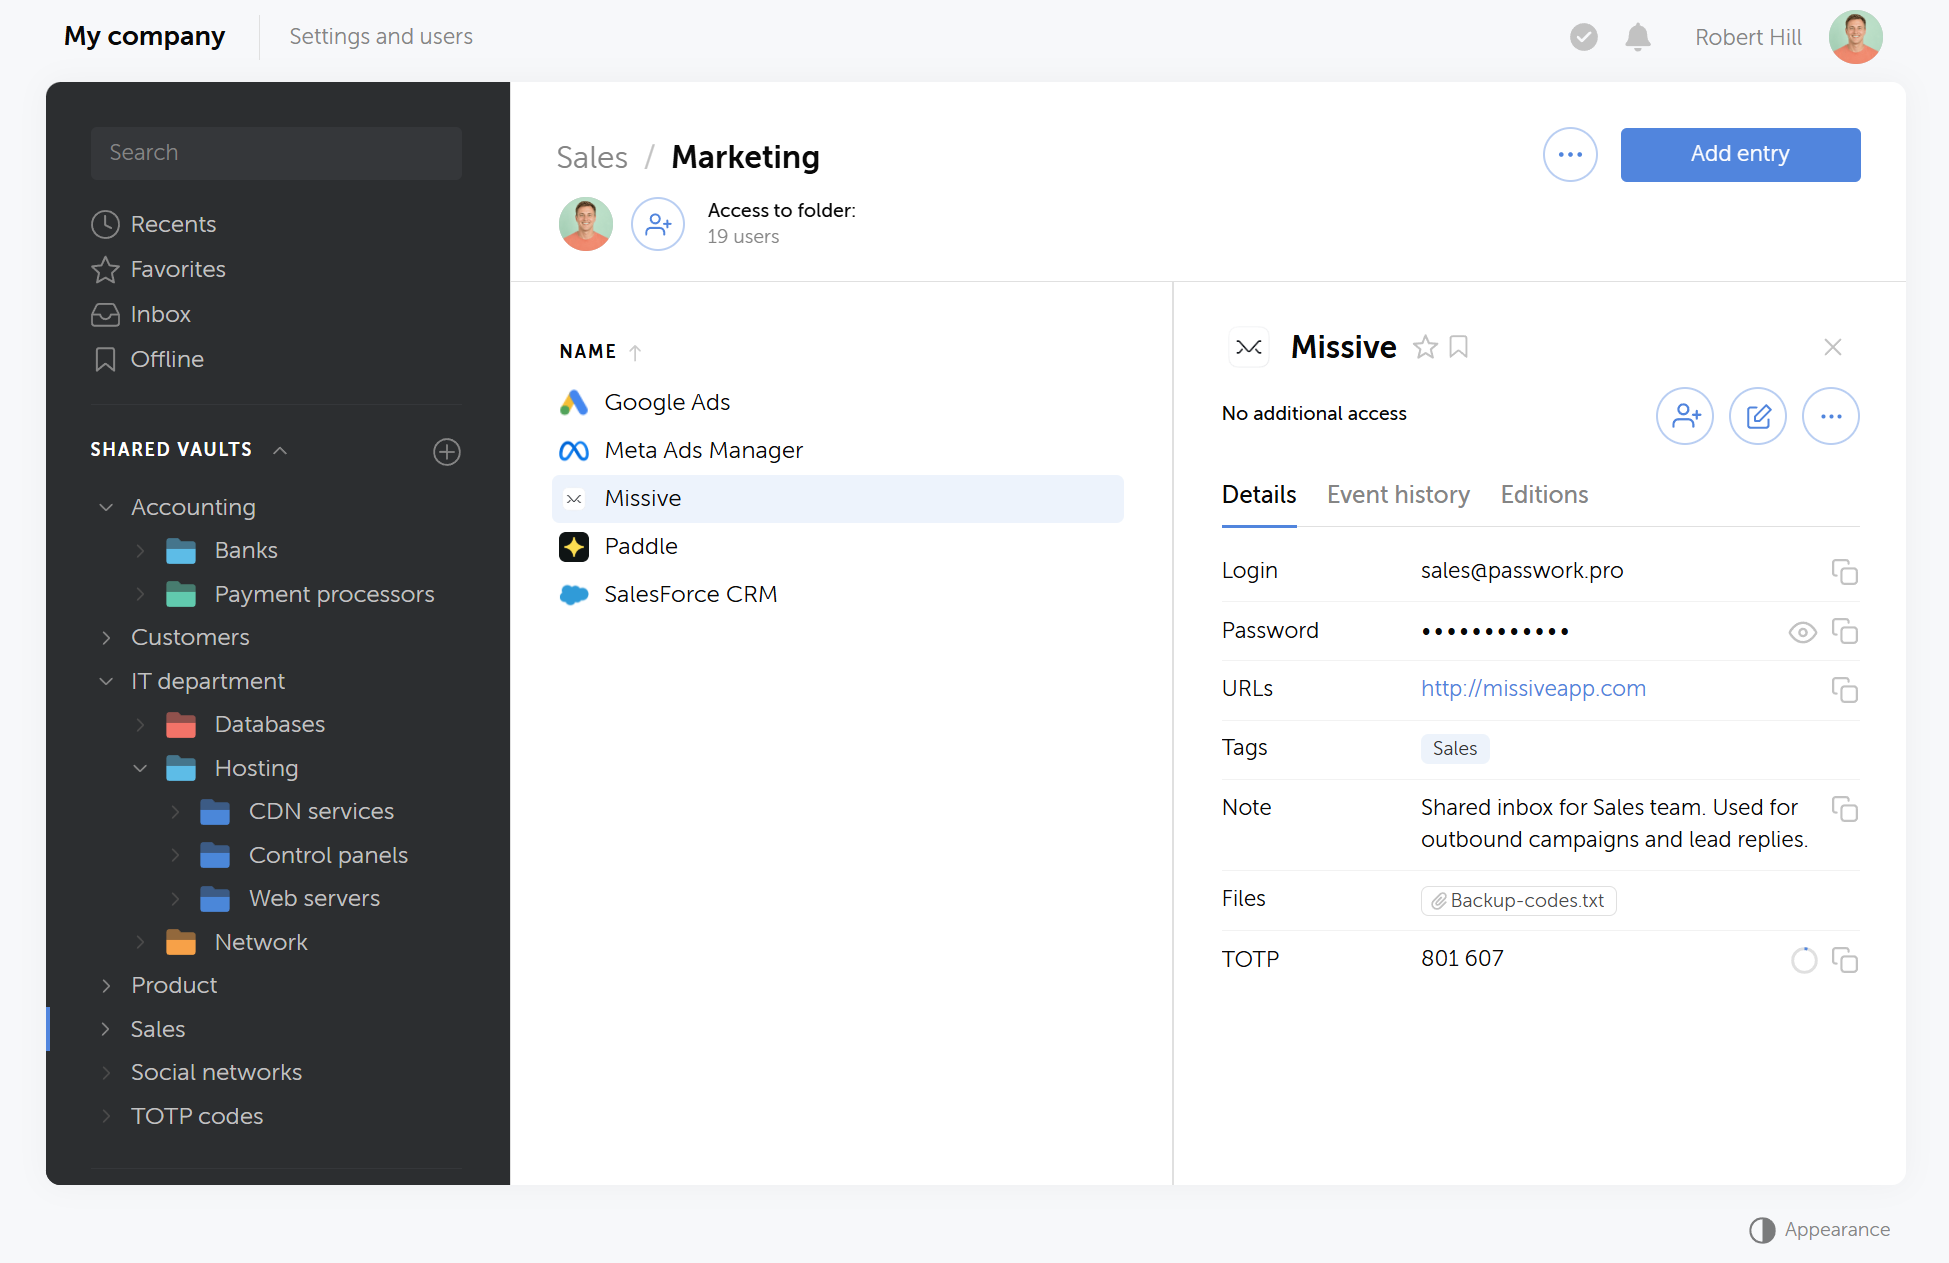The height and width of the screenshot is (1263, 1949).
Task: Edit the Missive entry
Action: click(1758, 416)
